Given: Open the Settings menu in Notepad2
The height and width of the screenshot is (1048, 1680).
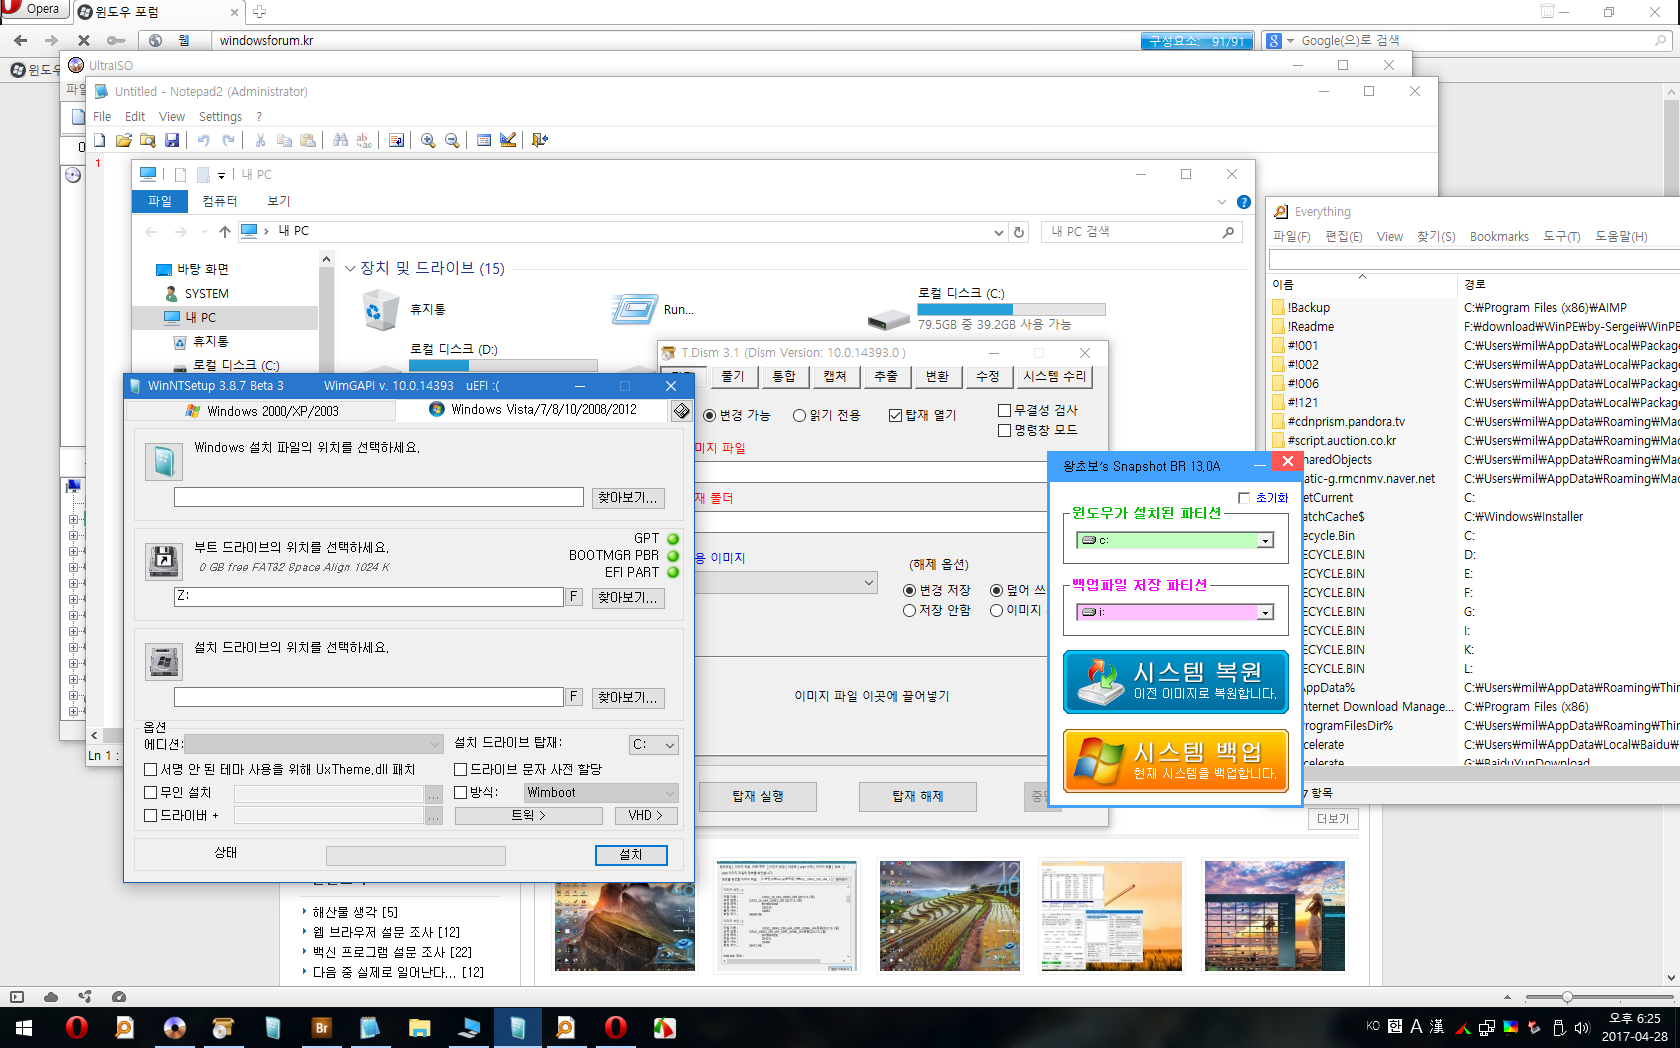Looking at the screenshot, I should point(220,117).
